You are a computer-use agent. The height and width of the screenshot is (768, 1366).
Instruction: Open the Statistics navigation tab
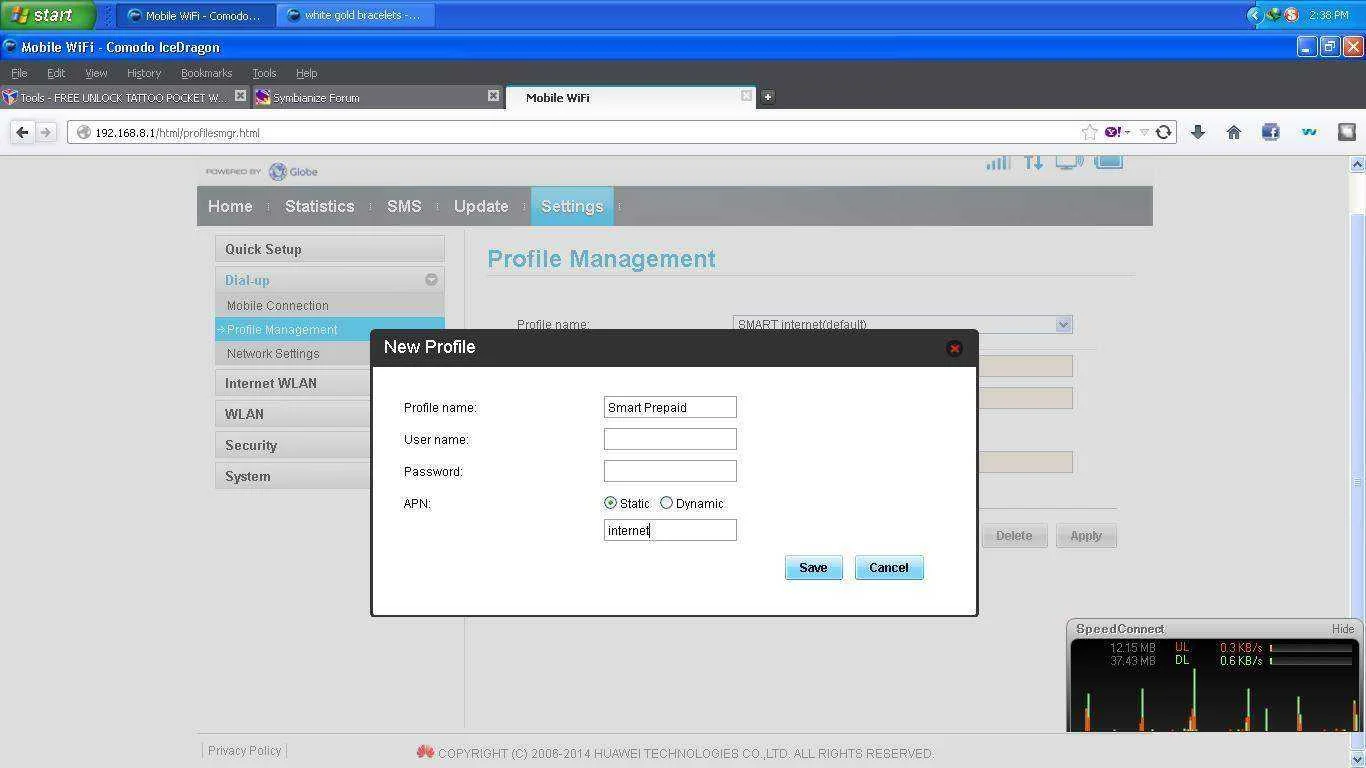pyautogui.click(x=319, y=206)
